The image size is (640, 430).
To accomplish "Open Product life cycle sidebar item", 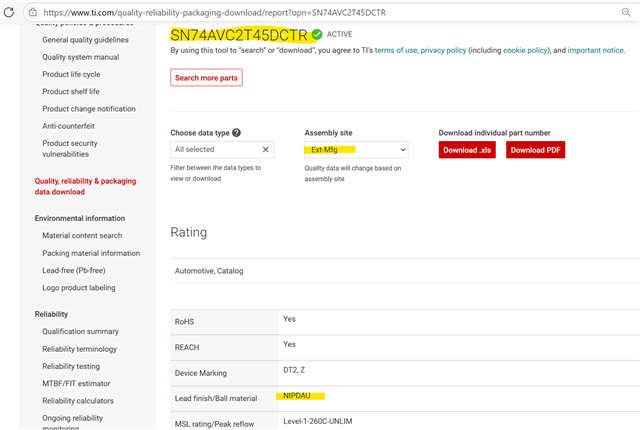I will point(71,74).
